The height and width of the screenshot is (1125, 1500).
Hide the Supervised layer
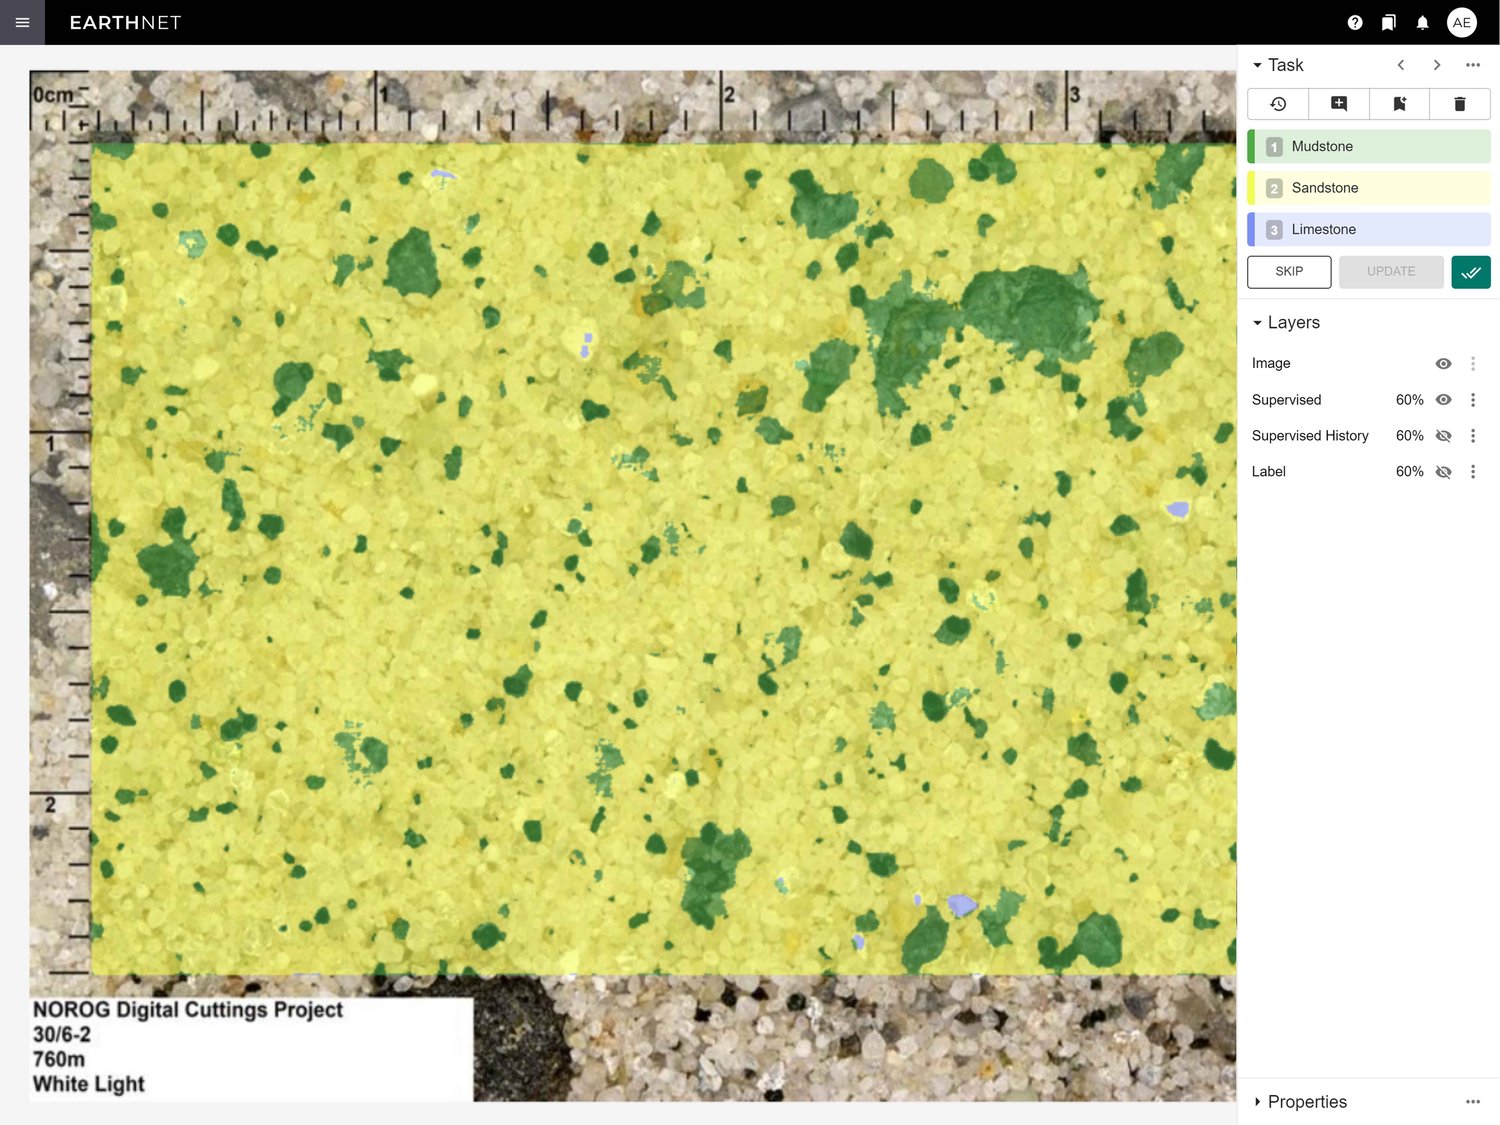point(1443,400)
